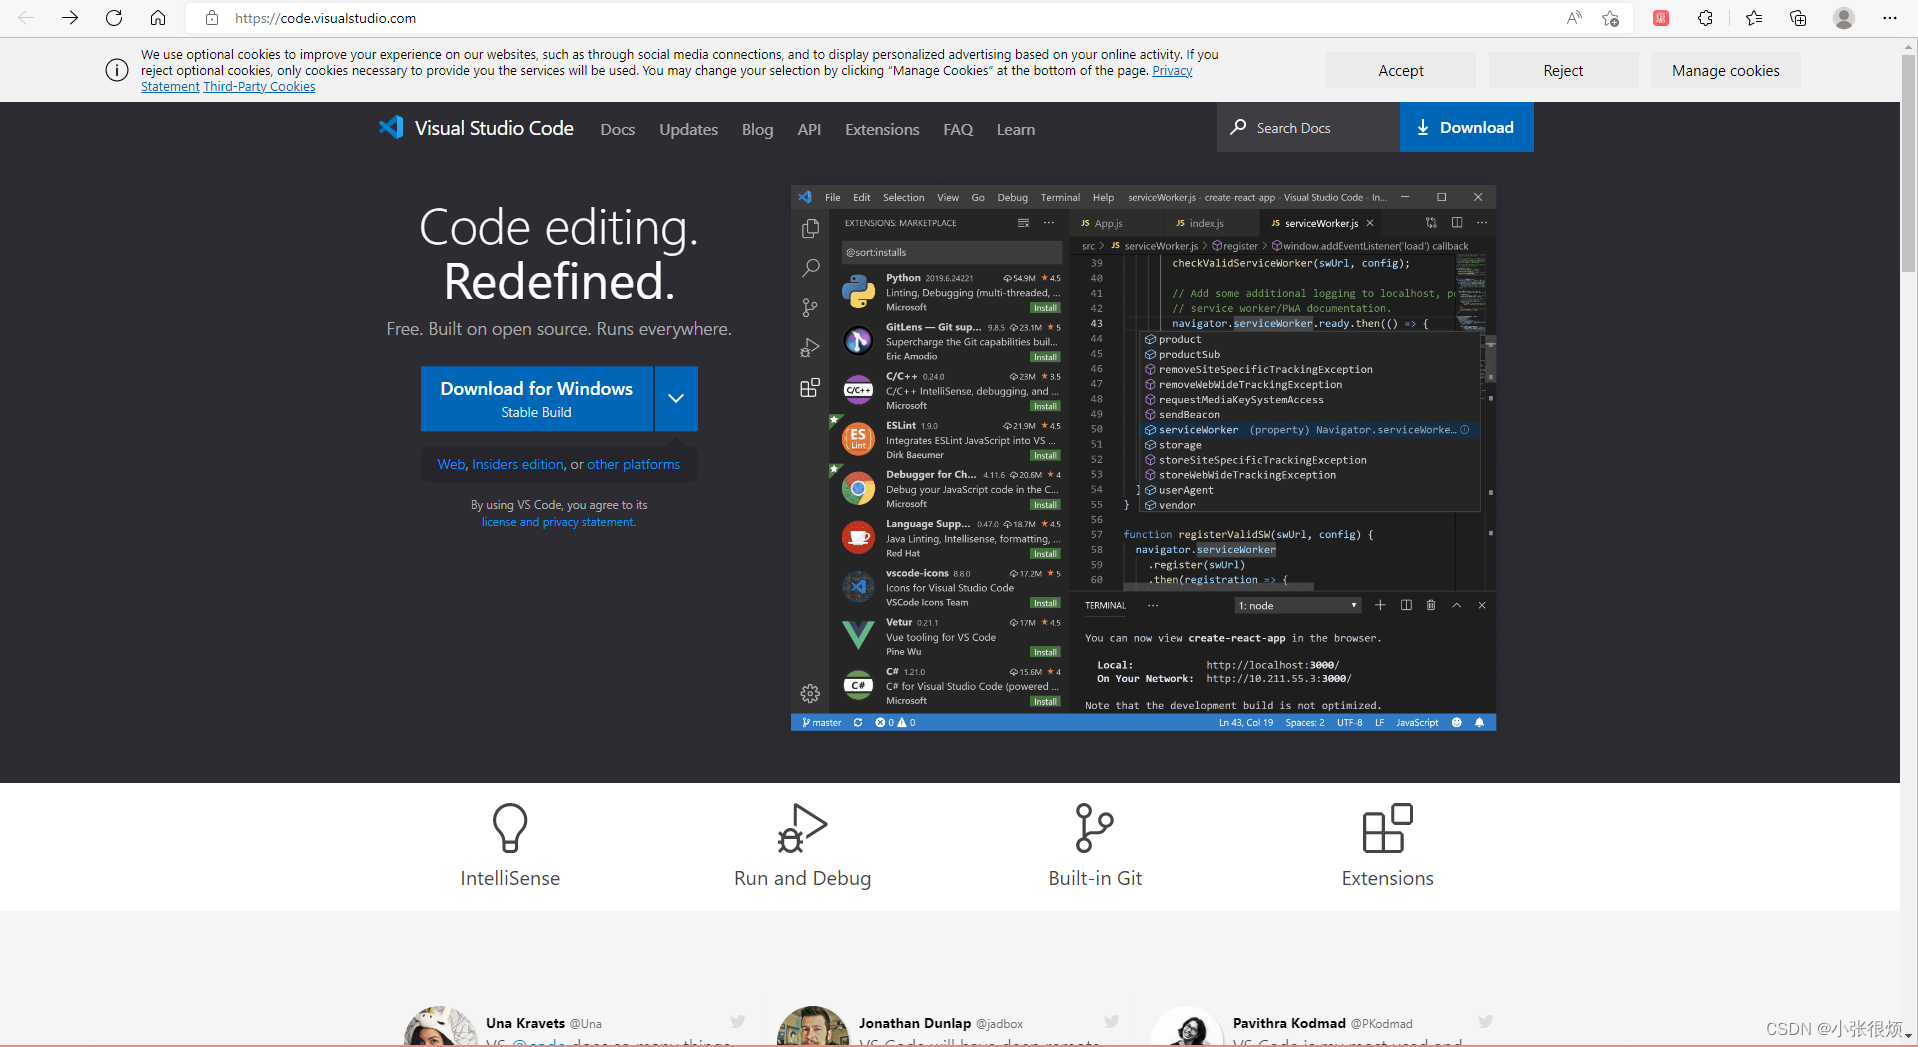The height and width of the screenshot is (1047, 1918).
Task: Click the Run and Debug bug icon
Action: pyautogui.click(x=802, y=827)
